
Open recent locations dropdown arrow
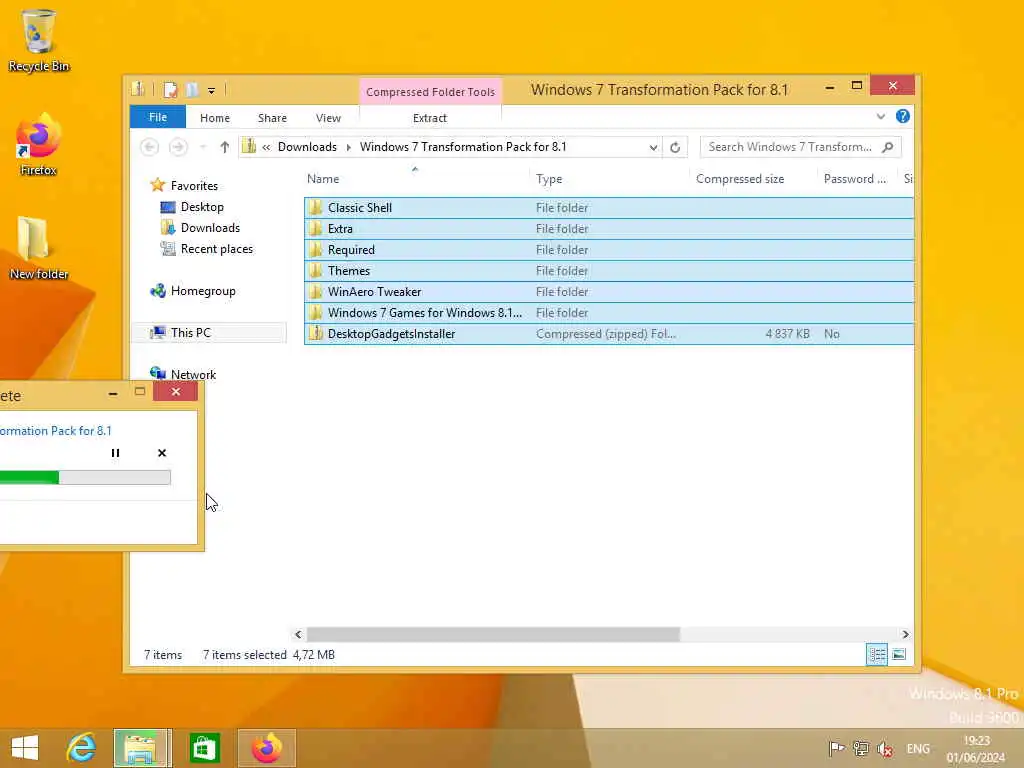pos(203,148)
